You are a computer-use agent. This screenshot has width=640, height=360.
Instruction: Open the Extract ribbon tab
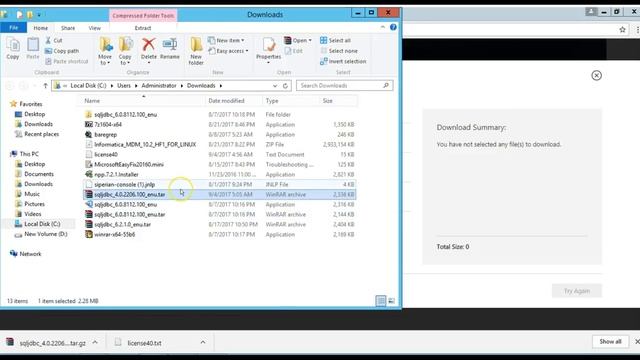[143, 28]
